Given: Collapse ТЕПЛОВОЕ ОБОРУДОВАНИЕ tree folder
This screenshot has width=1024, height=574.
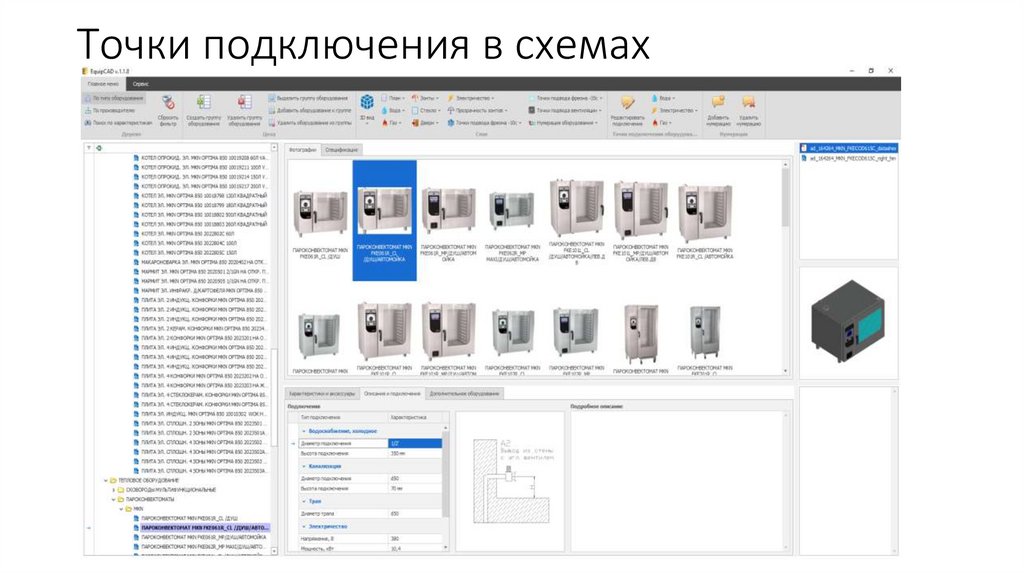Looking at the screenshot, I should pyautogui.click(x=106, y=481).
